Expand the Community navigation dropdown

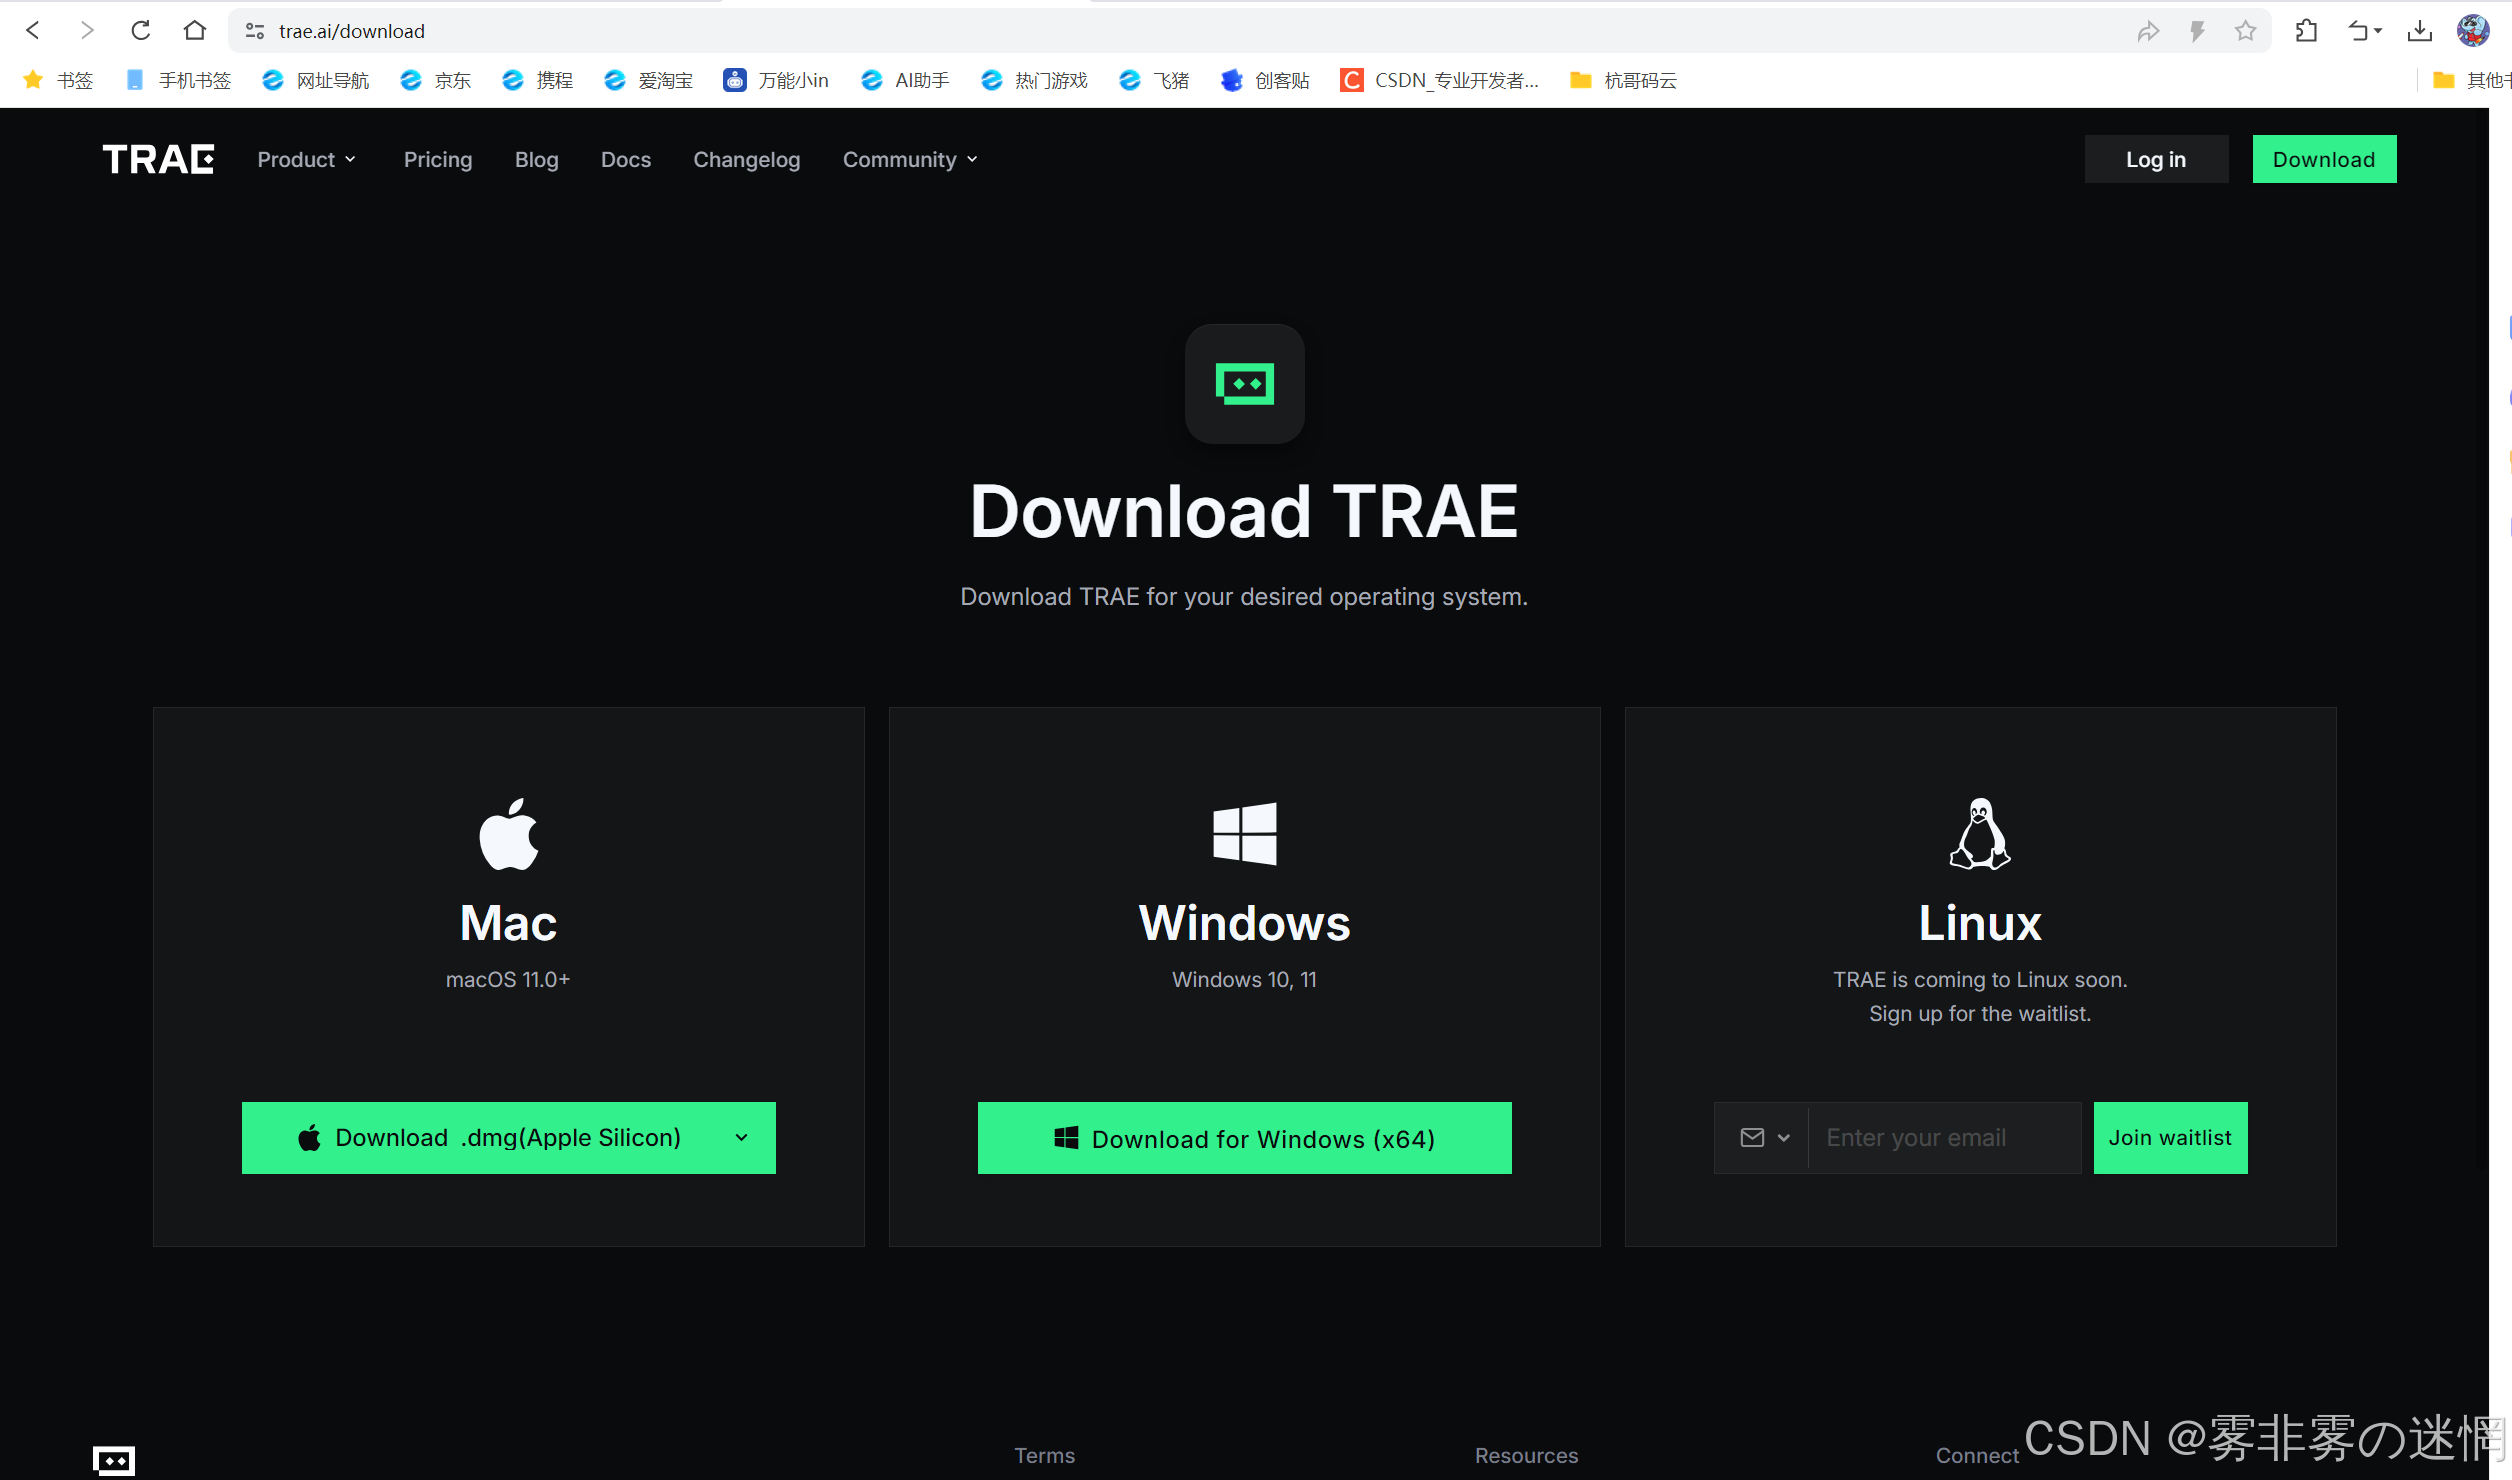tap(910, 160)
